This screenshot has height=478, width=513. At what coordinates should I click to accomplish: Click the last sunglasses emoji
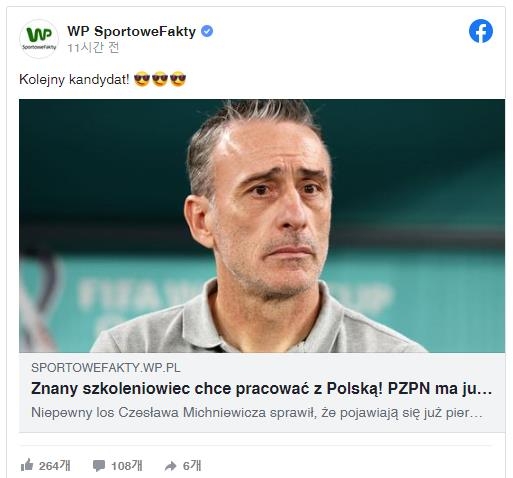pyautogui.click(x=178, y=79)
